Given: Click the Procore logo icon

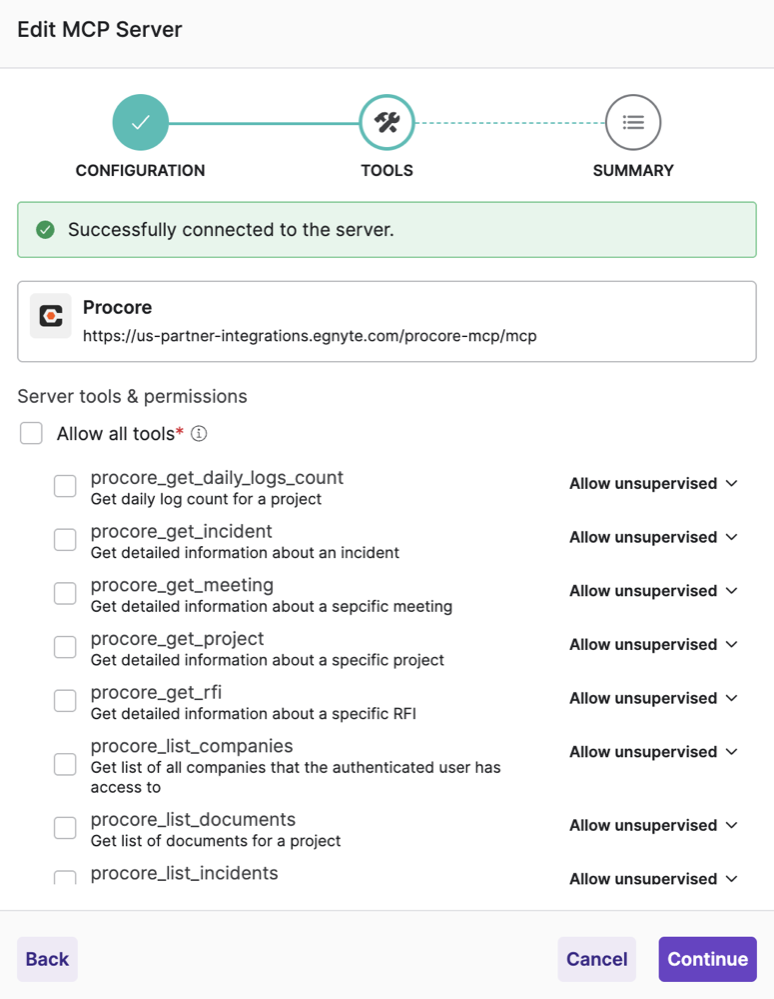Looking at the screenshot, I should [50, 316].
